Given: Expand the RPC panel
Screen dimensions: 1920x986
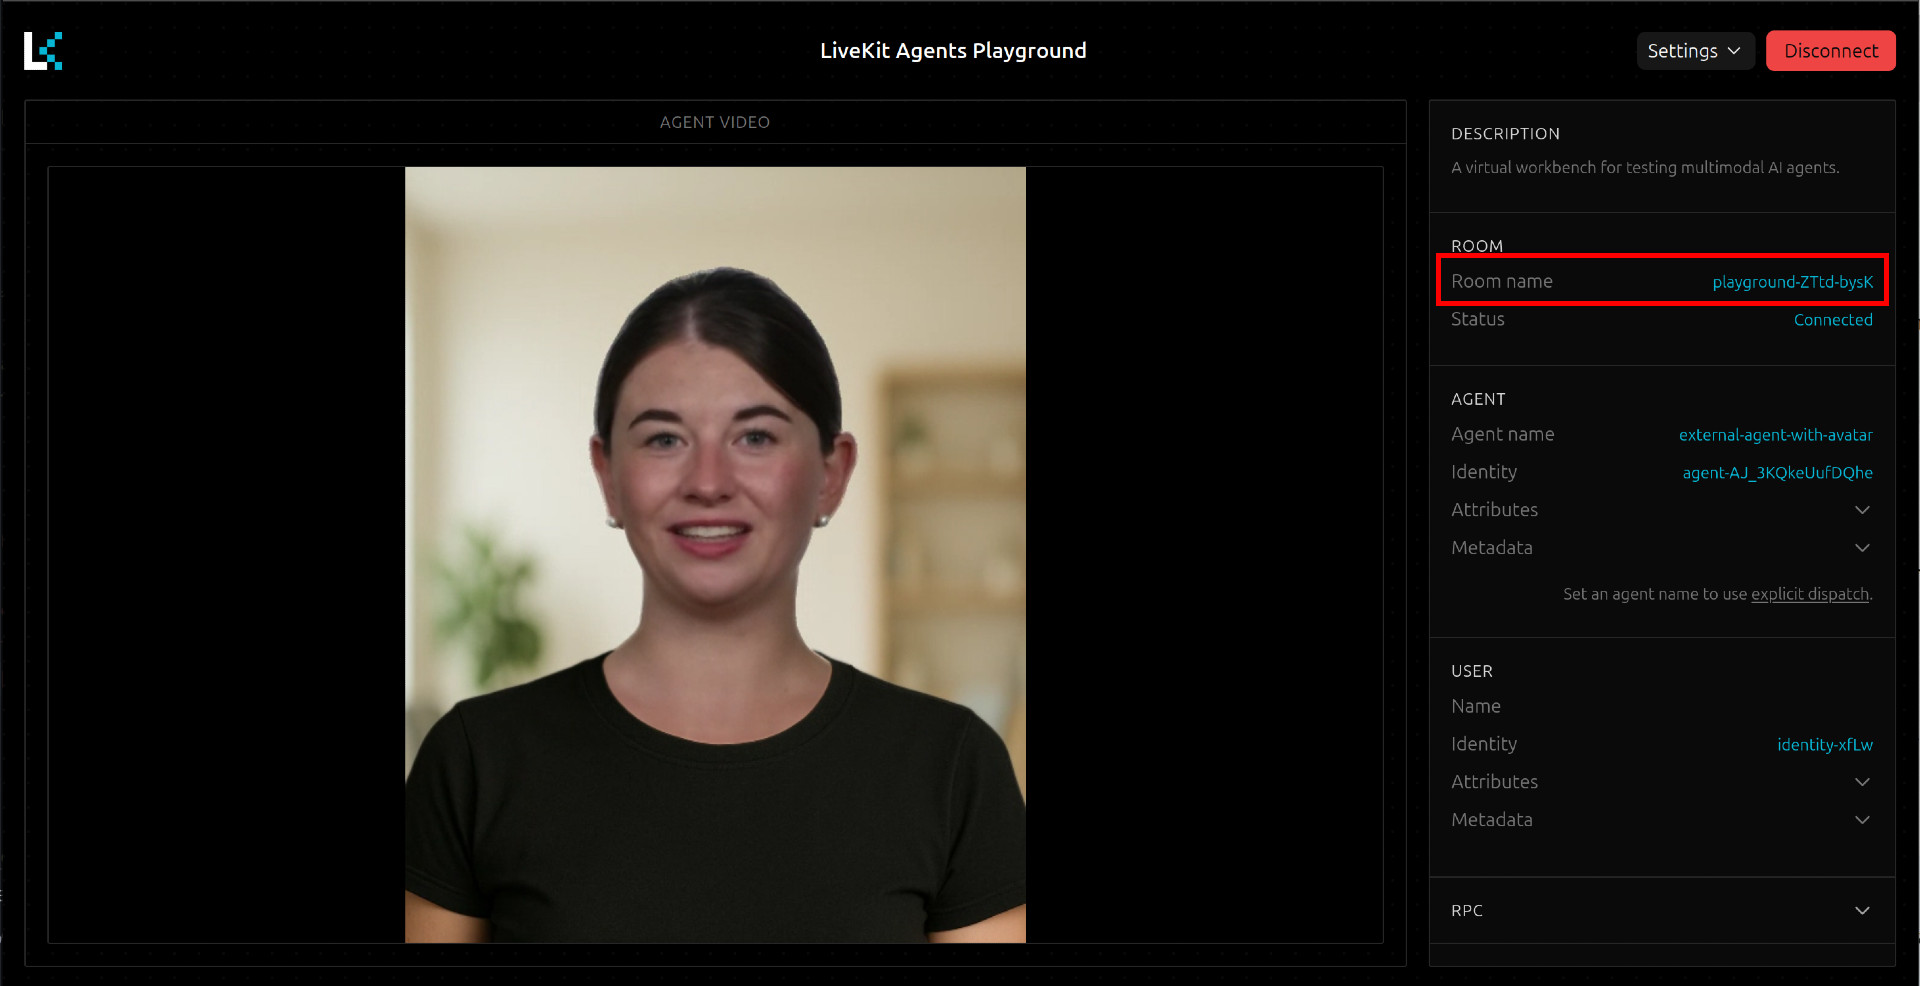Looking at the screenshot, I should click(1861, 911).
